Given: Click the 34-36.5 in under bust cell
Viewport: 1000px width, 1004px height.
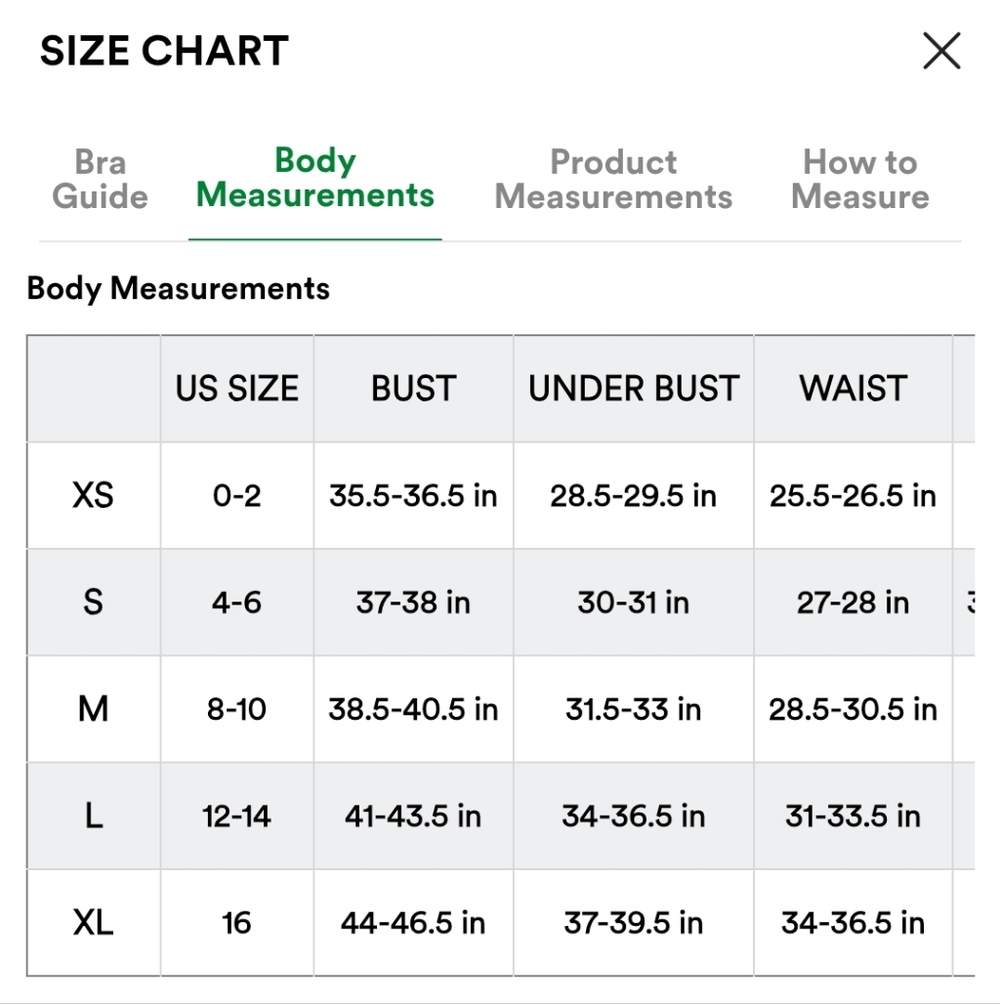Looking at the screenshot, I should [x=633, y=816].
